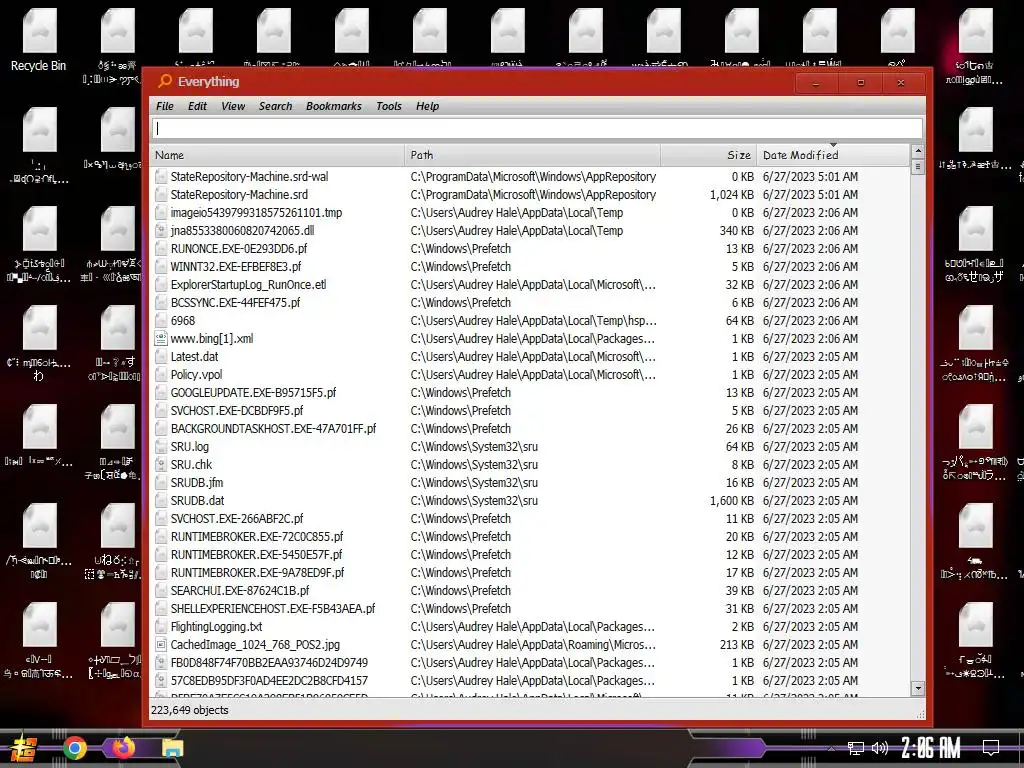1024x768 pixels.
Task: Open the Help menu
Action: point(427,106)
